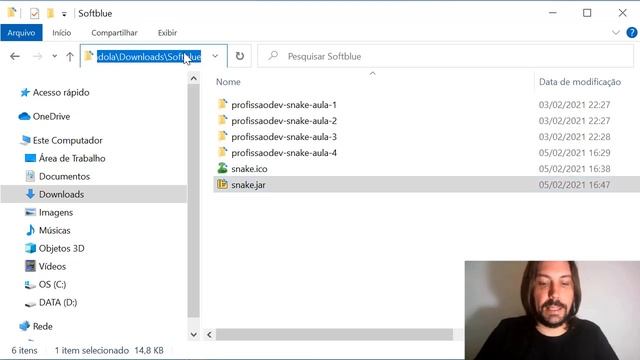640x360 pixels.
Task: Click date 05/02/2021 16:47 of snake.jar
Action: coord(574,185)
